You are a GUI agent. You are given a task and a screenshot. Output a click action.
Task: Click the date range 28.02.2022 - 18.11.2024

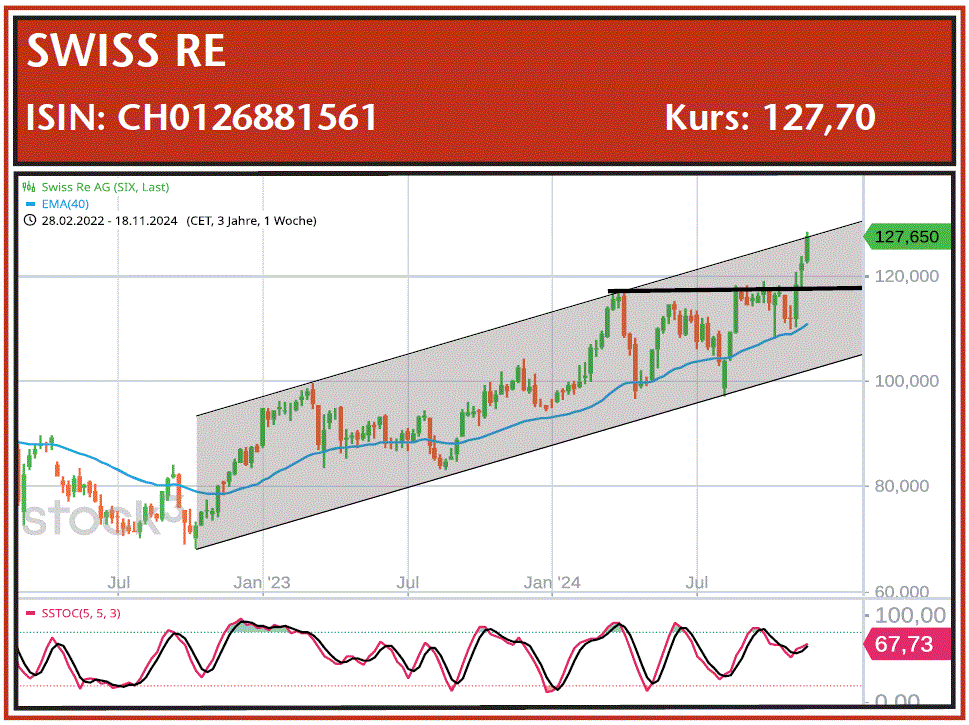point(109,221)
